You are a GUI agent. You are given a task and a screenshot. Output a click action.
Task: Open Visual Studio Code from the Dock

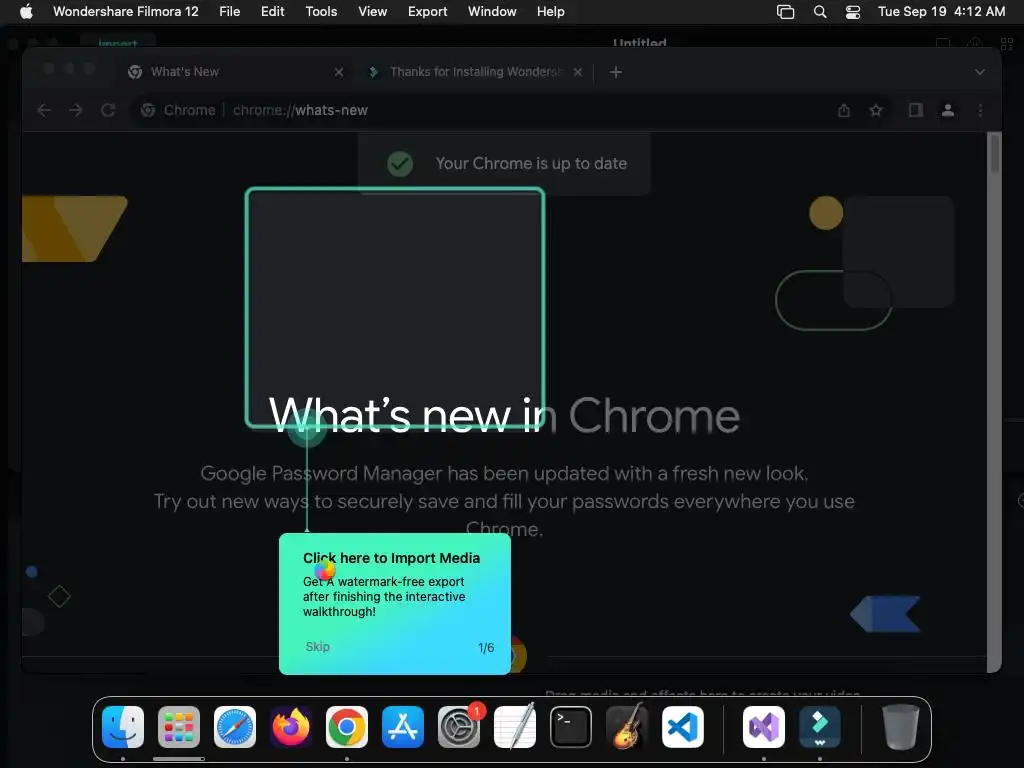[682, 726]
